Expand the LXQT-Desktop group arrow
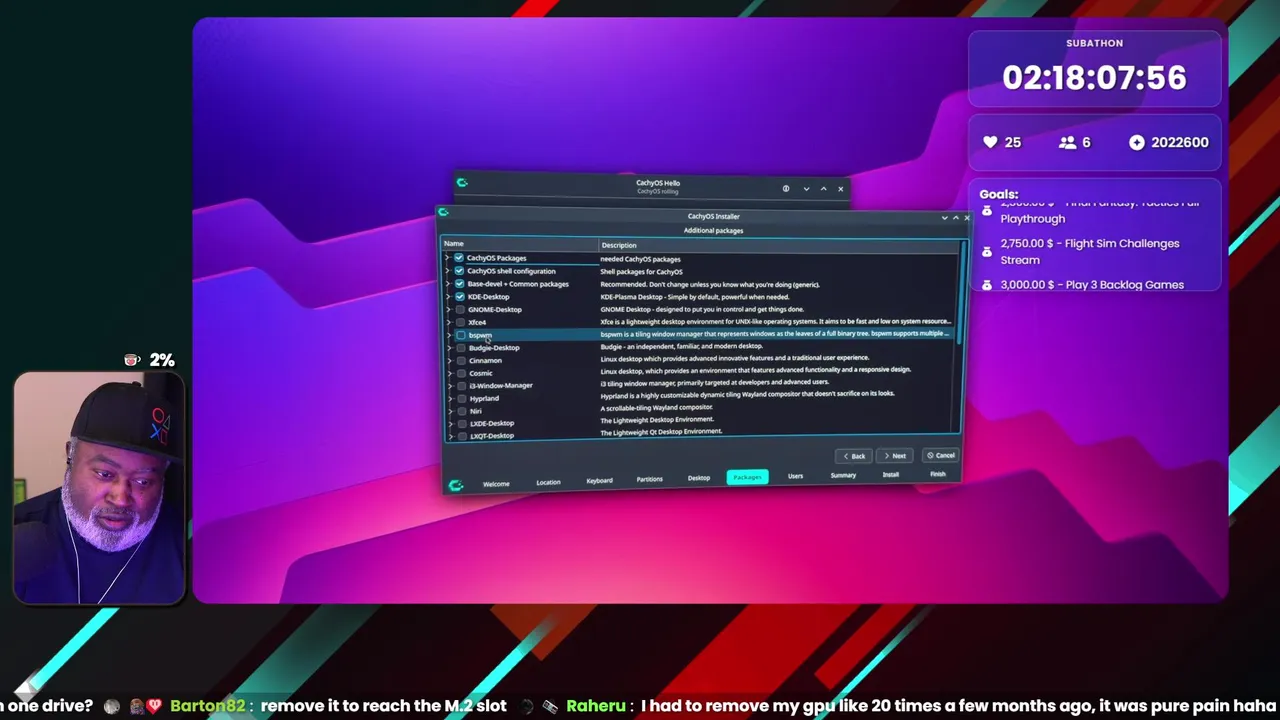The width and height of the screenshot is (1280, 720). 450,436
